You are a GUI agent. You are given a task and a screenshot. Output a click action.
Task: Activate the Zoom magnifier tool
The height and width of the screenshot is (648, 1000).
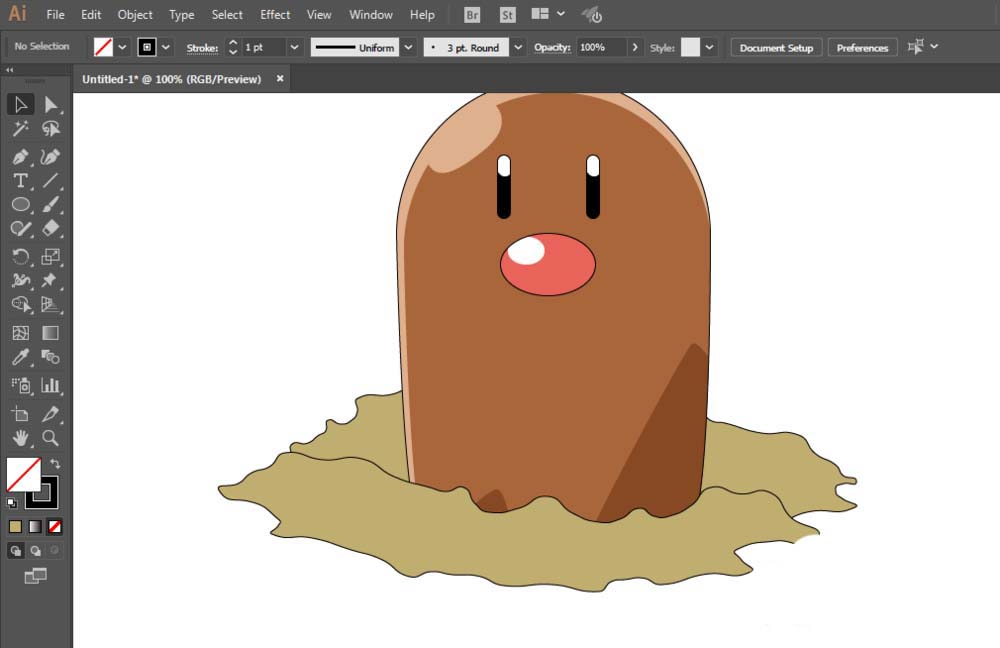click(51, 438)
